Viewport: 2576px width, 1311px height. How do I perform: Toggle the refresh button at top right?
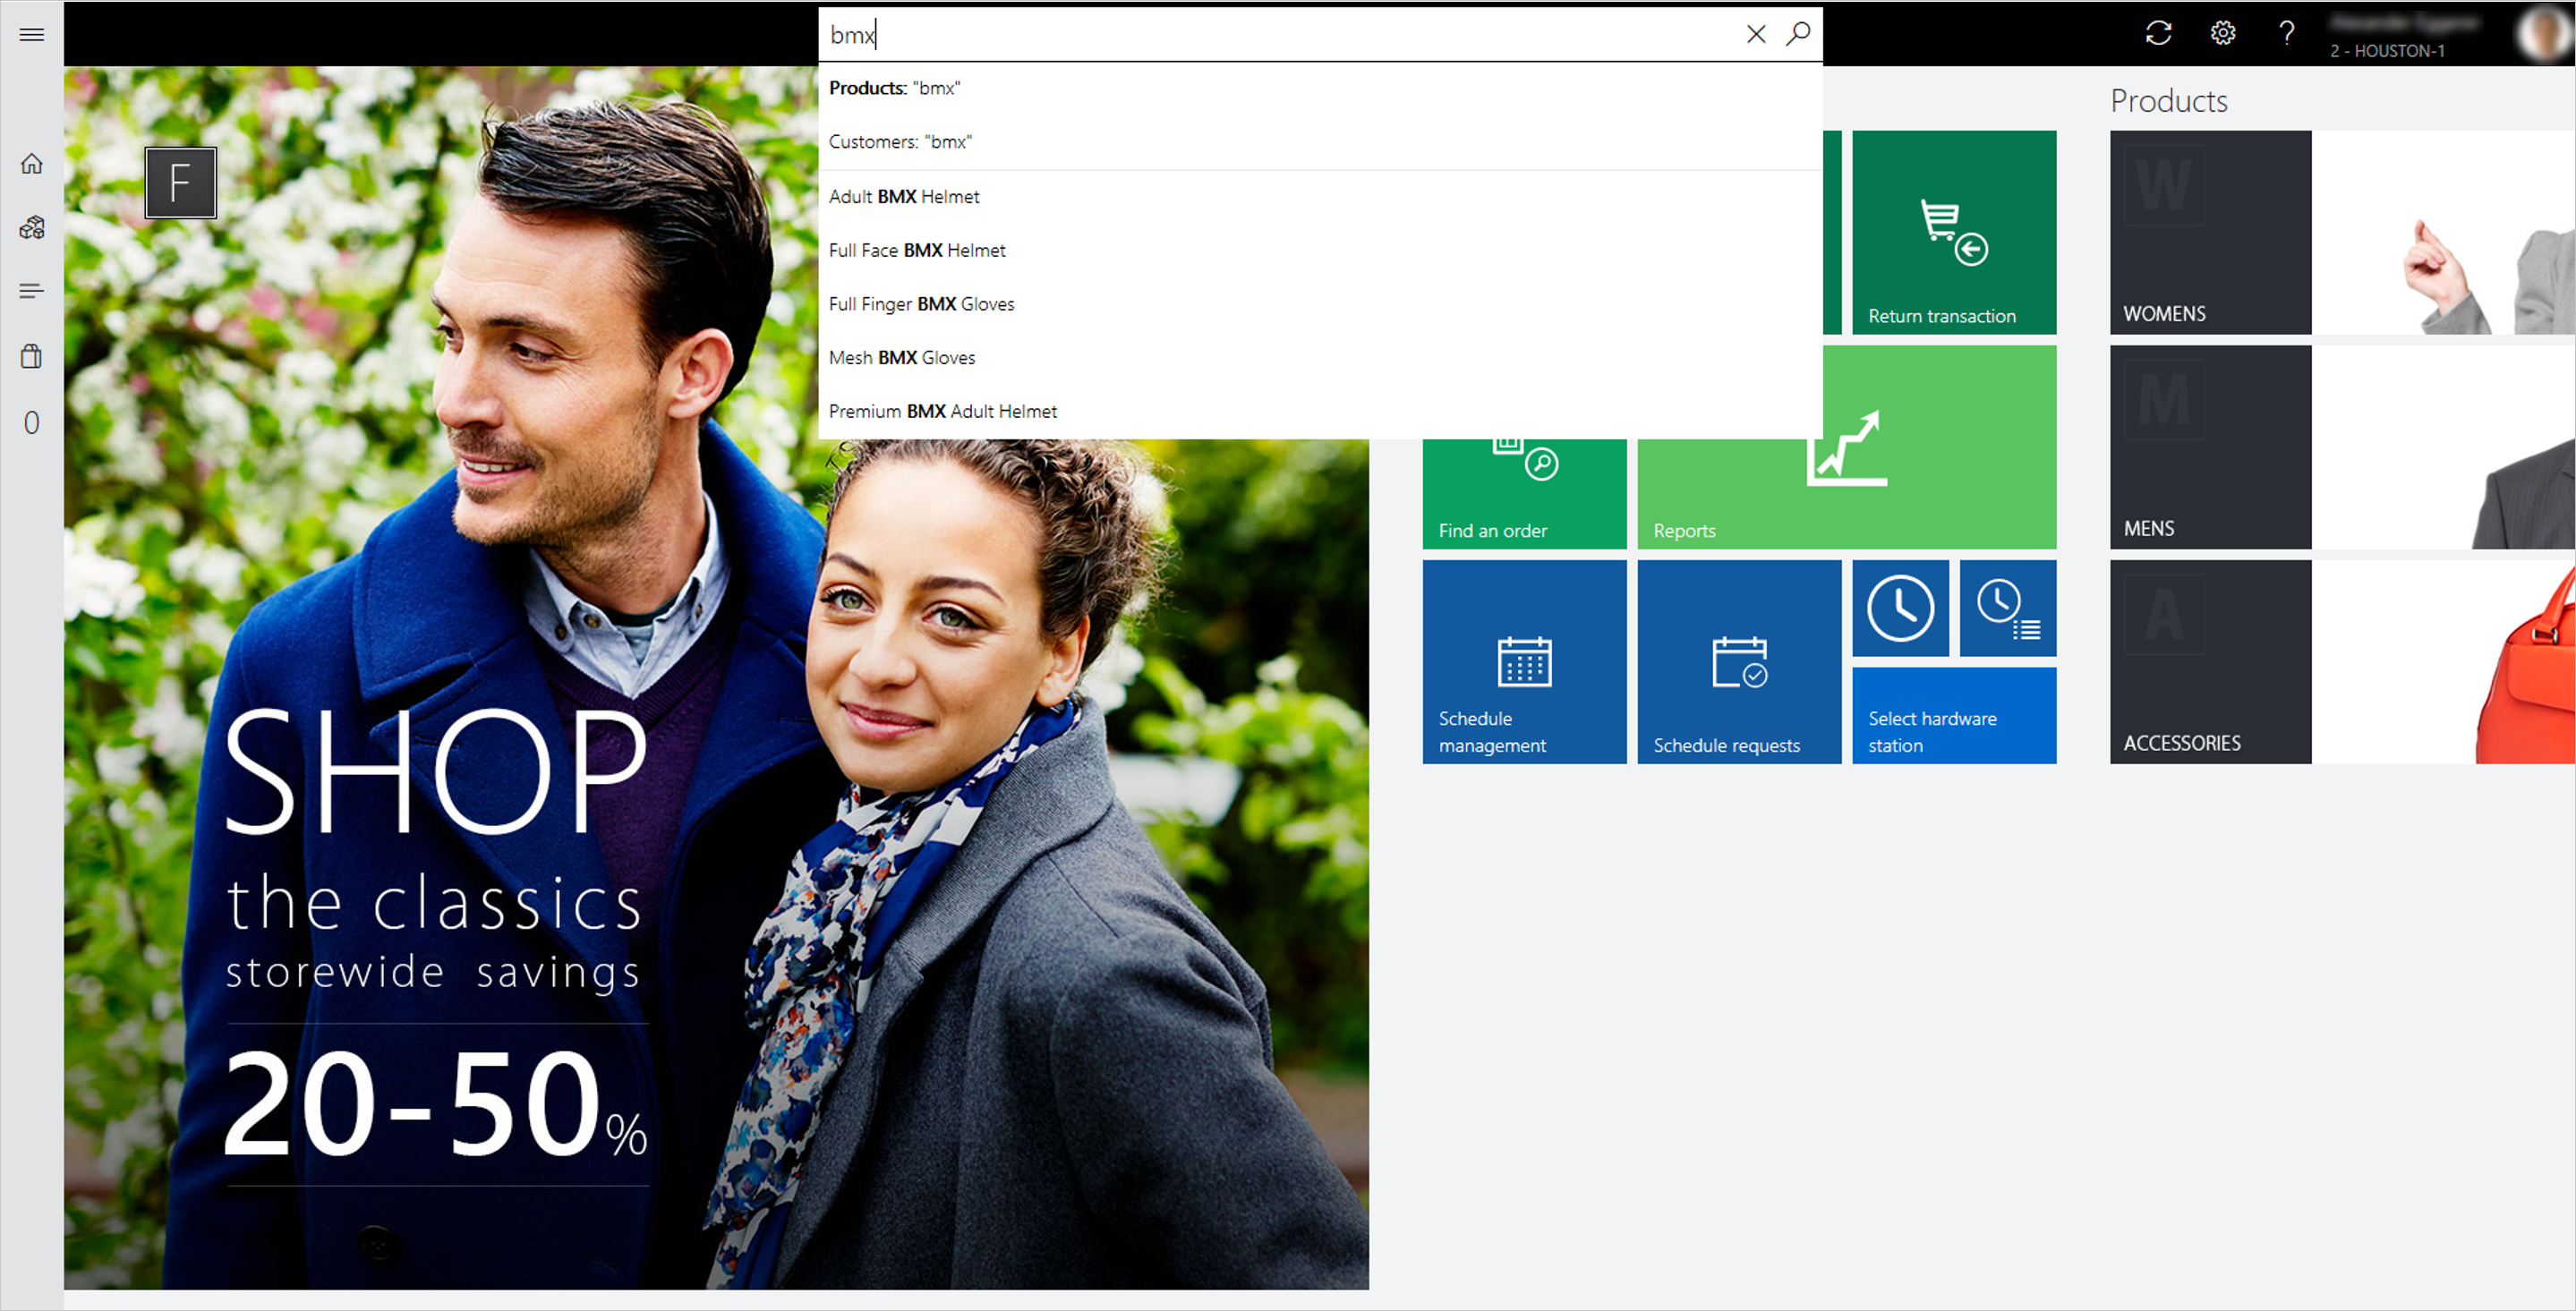point(2160,33)
